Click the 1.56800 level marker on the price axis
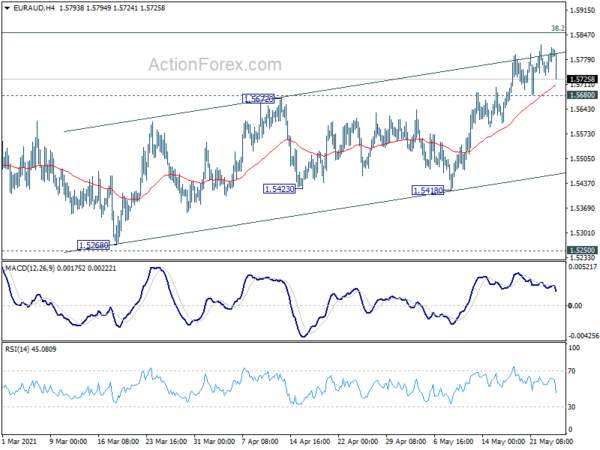The height and width of the screenshot is (450, 600). click(582, 95)
